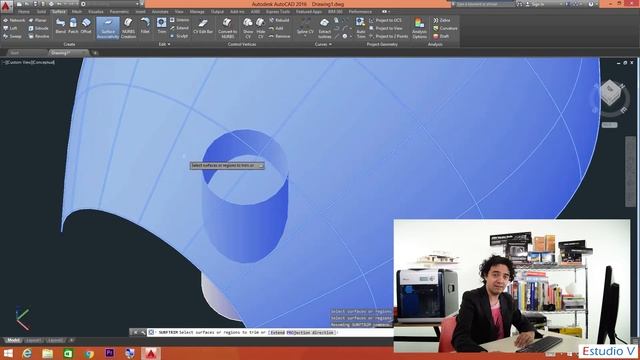The image size is (640, 360).
Task: Select the Sweep surface tool
Action: [12, 36]
